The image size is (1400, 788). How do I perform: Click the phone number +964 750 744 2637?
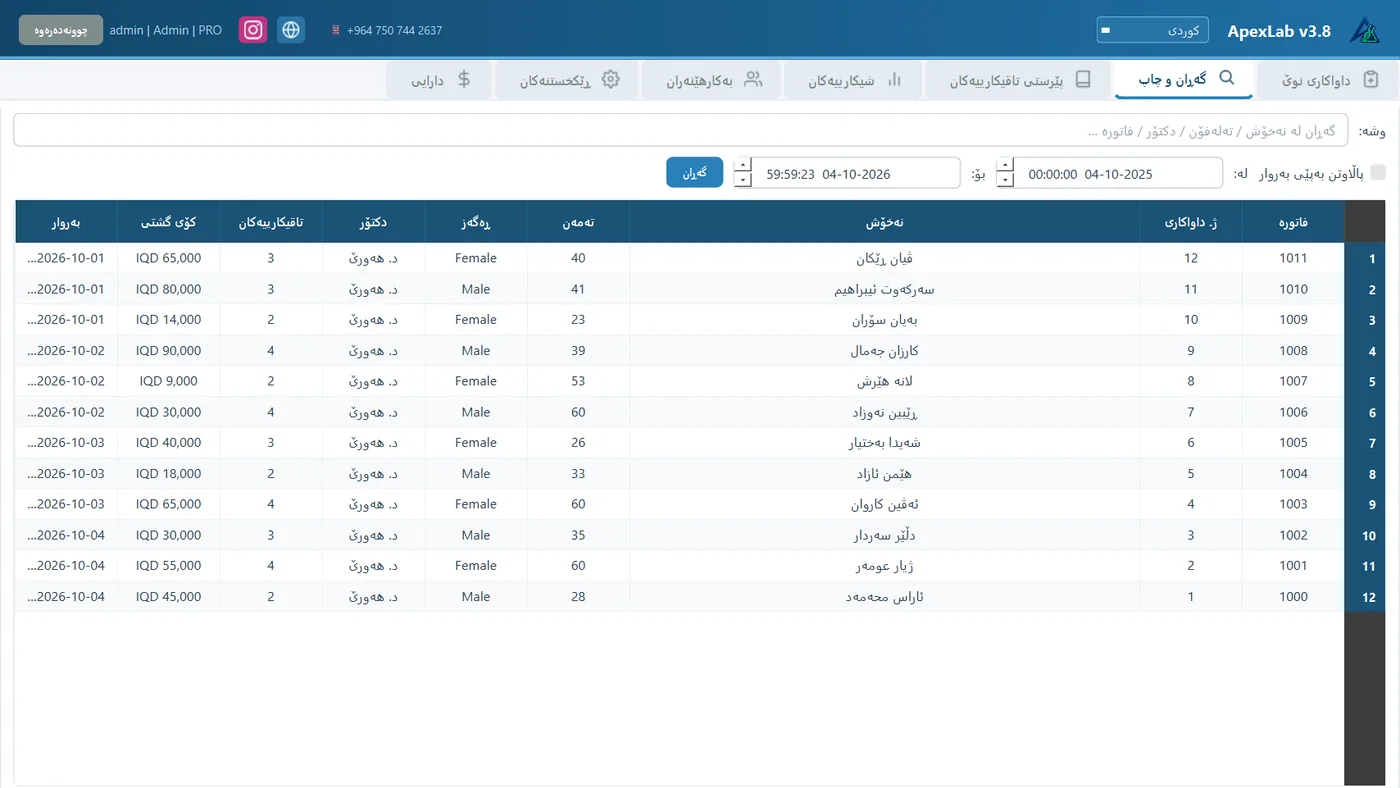(394, 31)
